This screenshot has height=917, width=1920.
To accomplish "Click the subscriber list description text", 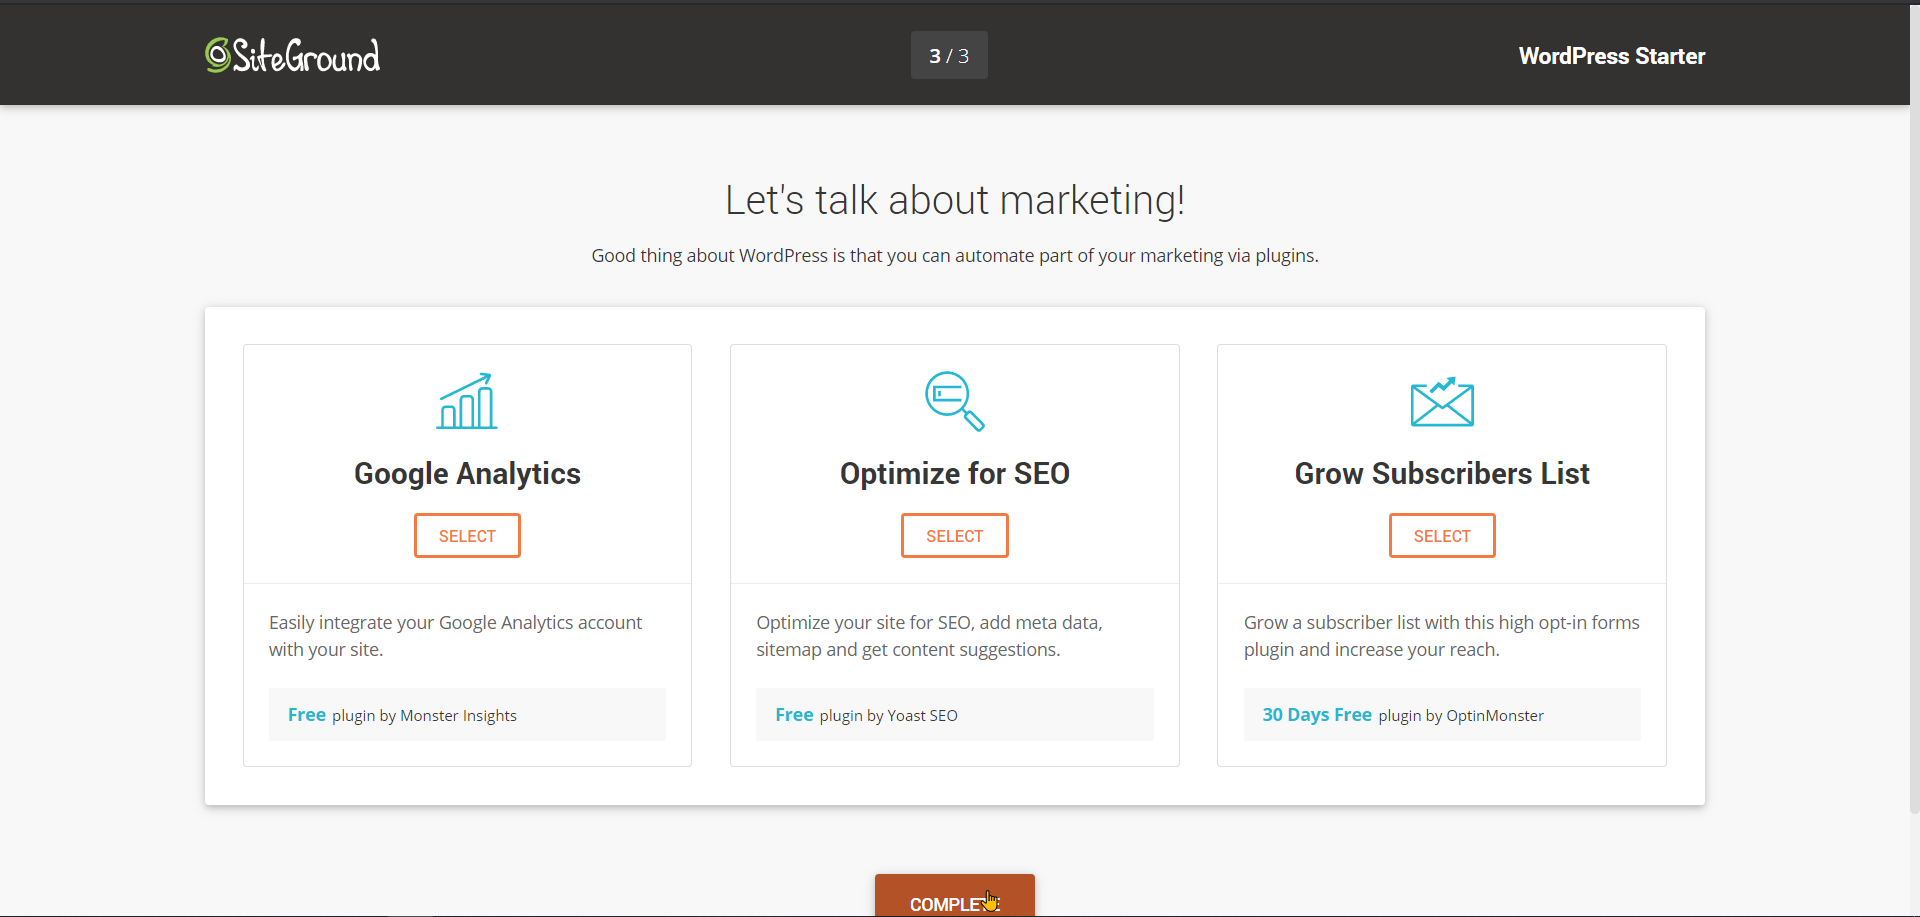I will point(1441,636).
